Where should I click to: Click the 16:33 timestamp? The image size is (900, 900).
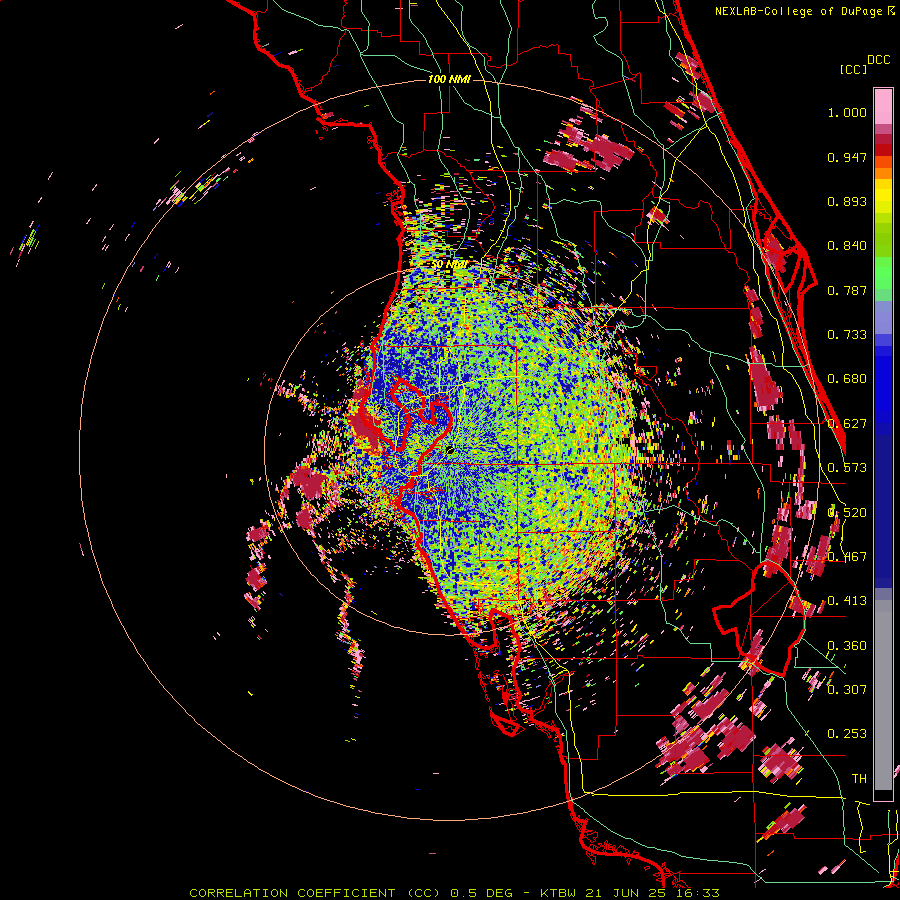697,893
